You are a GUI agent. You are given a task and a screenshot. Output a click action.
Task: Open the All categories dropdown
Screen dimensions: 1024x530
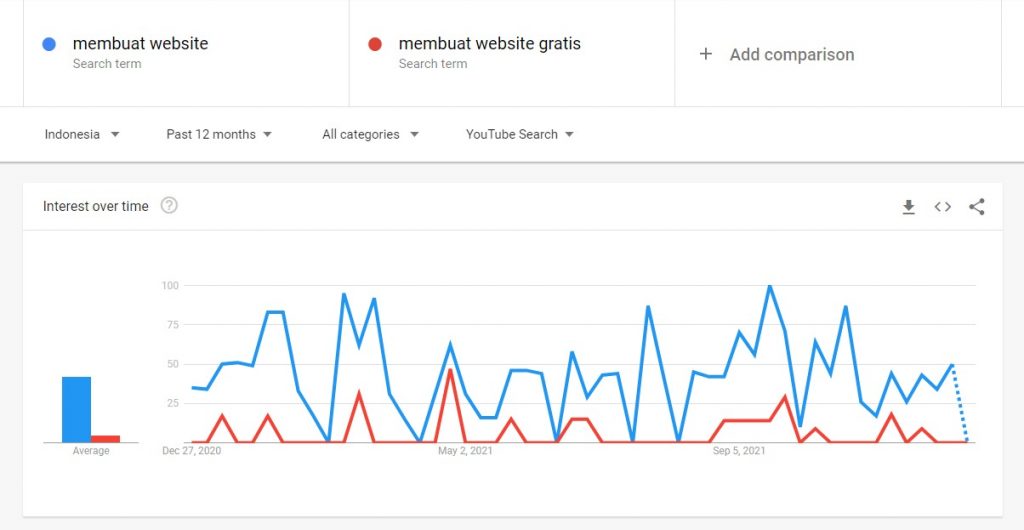(370, 134)
